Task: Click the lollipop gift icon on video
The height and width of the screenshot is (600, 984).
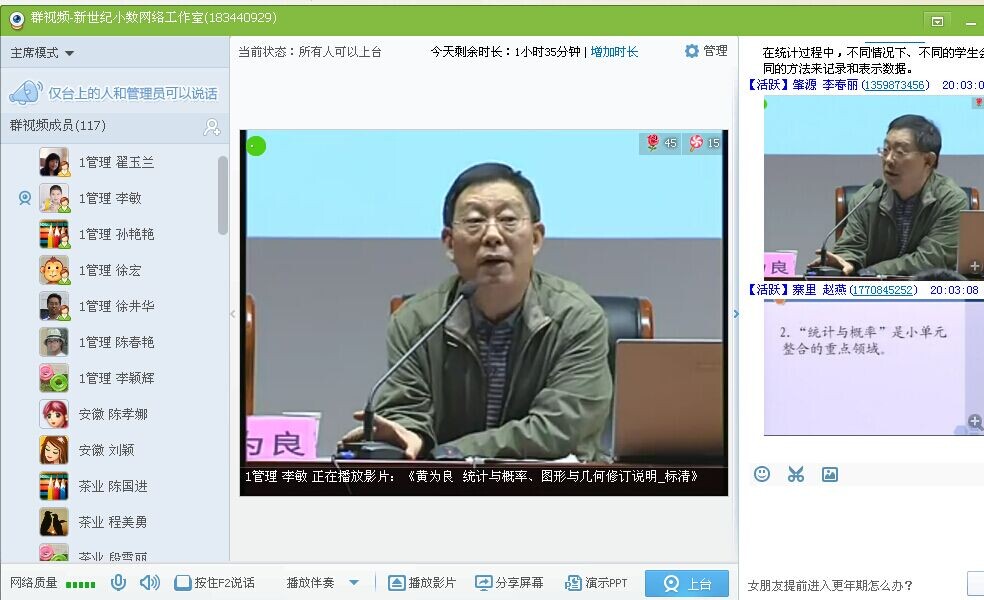Action: tap(697, 143)
